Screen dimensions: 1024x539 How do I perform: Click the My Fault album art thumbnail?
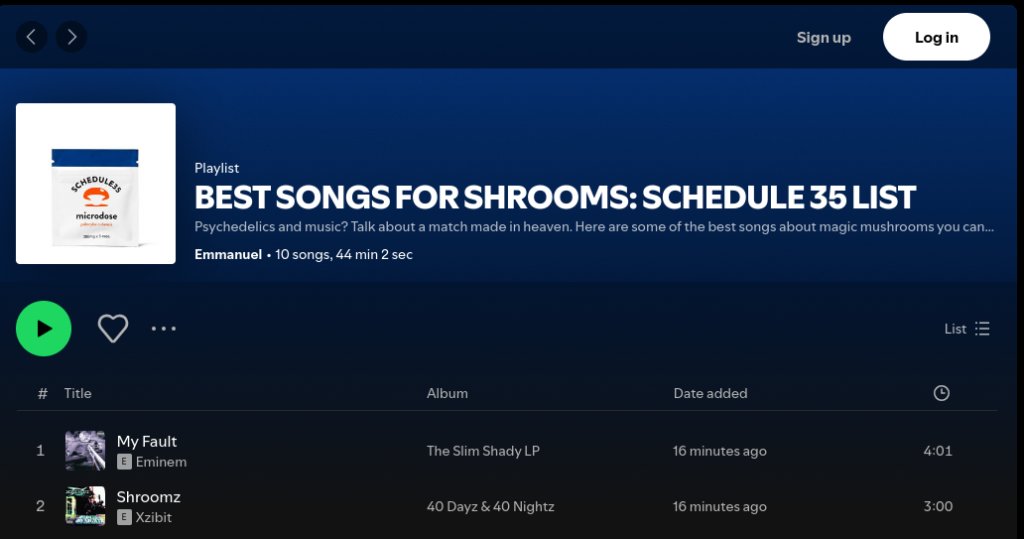click(x=85, y=451)
